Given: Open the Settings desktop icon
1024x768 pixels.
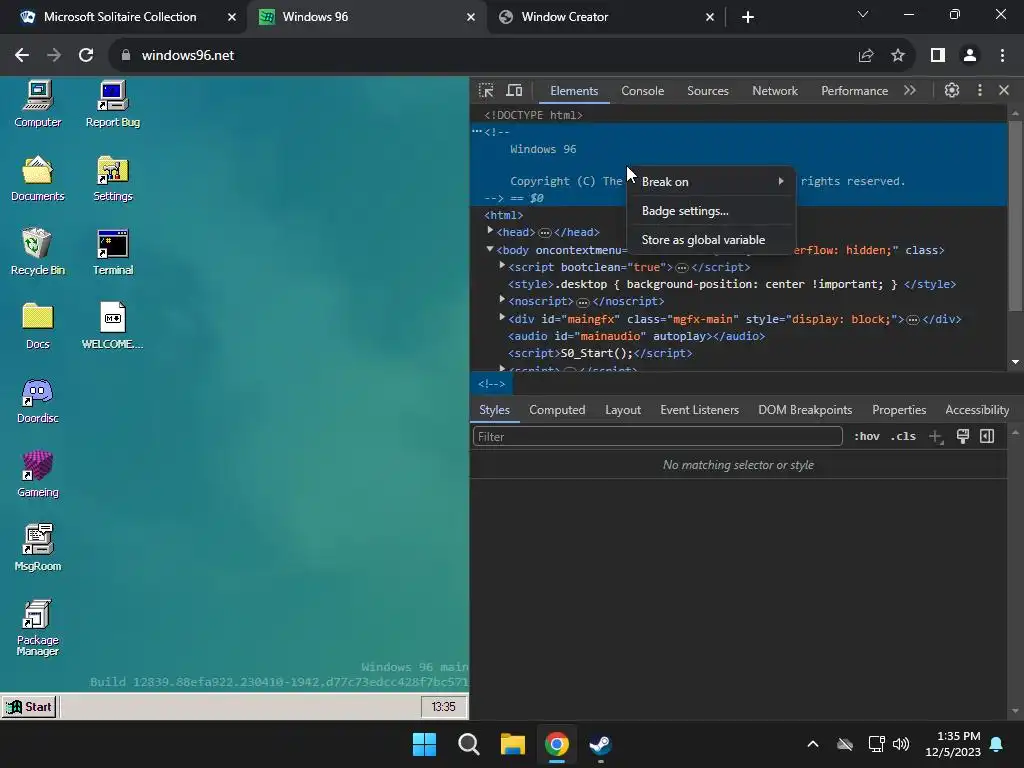Looking at the screenshot, I should [112, 178].
